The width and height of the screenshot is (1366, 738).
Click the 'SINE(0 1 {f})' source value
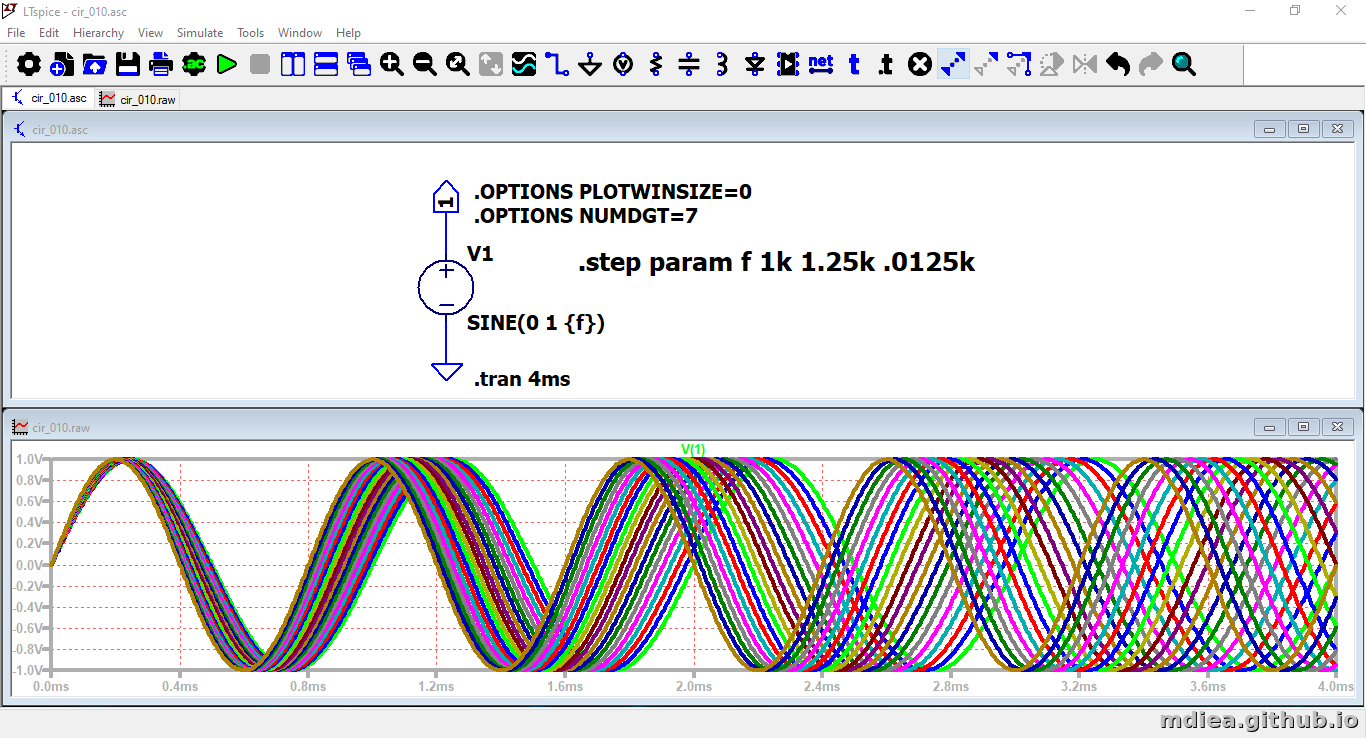click(x=536, y=323)
